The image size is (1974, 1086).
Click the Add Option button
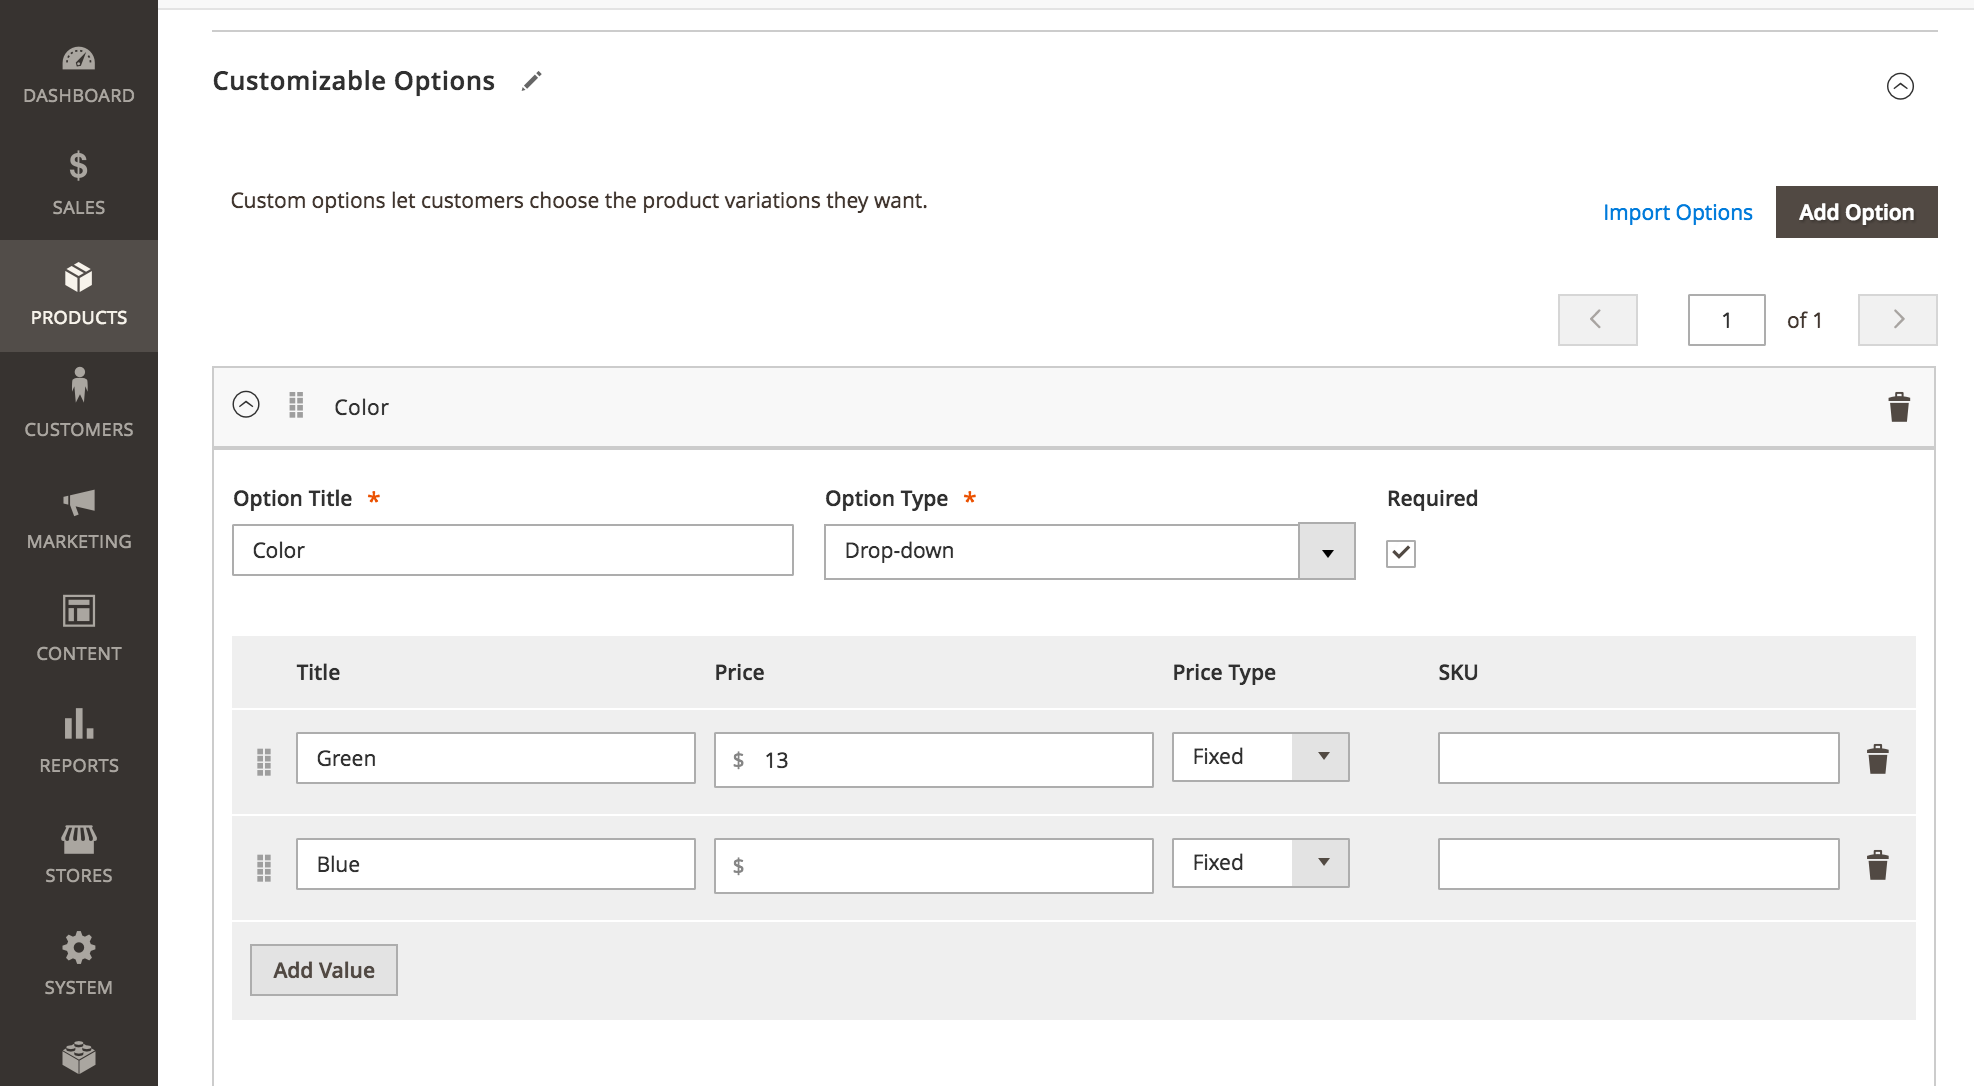tap(1857, 212)
